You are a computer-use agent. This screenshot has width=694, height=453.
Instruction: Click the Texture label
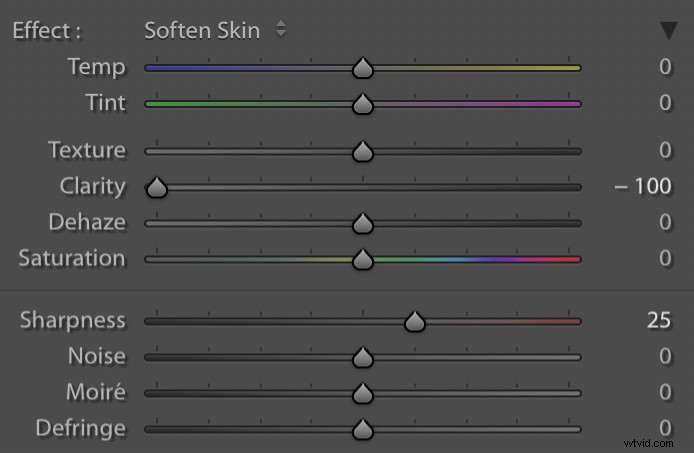[x=87, y=150]
